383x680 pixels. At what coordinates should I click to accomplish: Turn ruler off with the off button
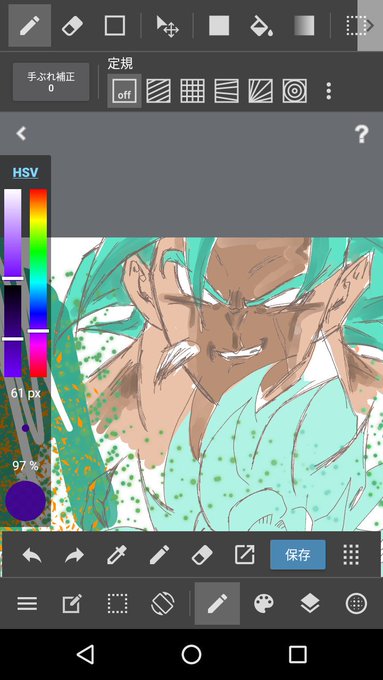click(x=124, y=91)
